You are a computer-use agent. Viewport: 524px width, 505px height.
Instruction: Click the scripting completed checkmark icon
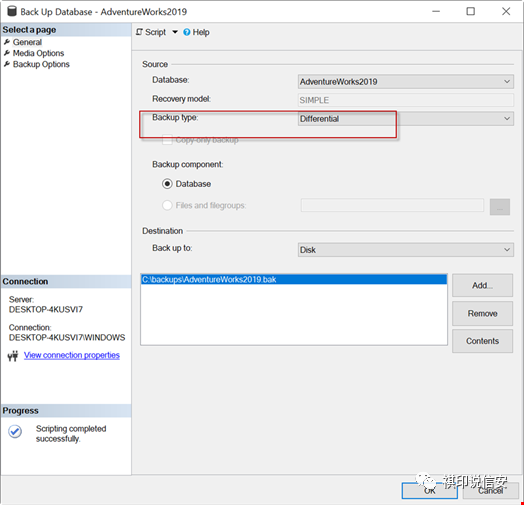click(x=15, y=431)
